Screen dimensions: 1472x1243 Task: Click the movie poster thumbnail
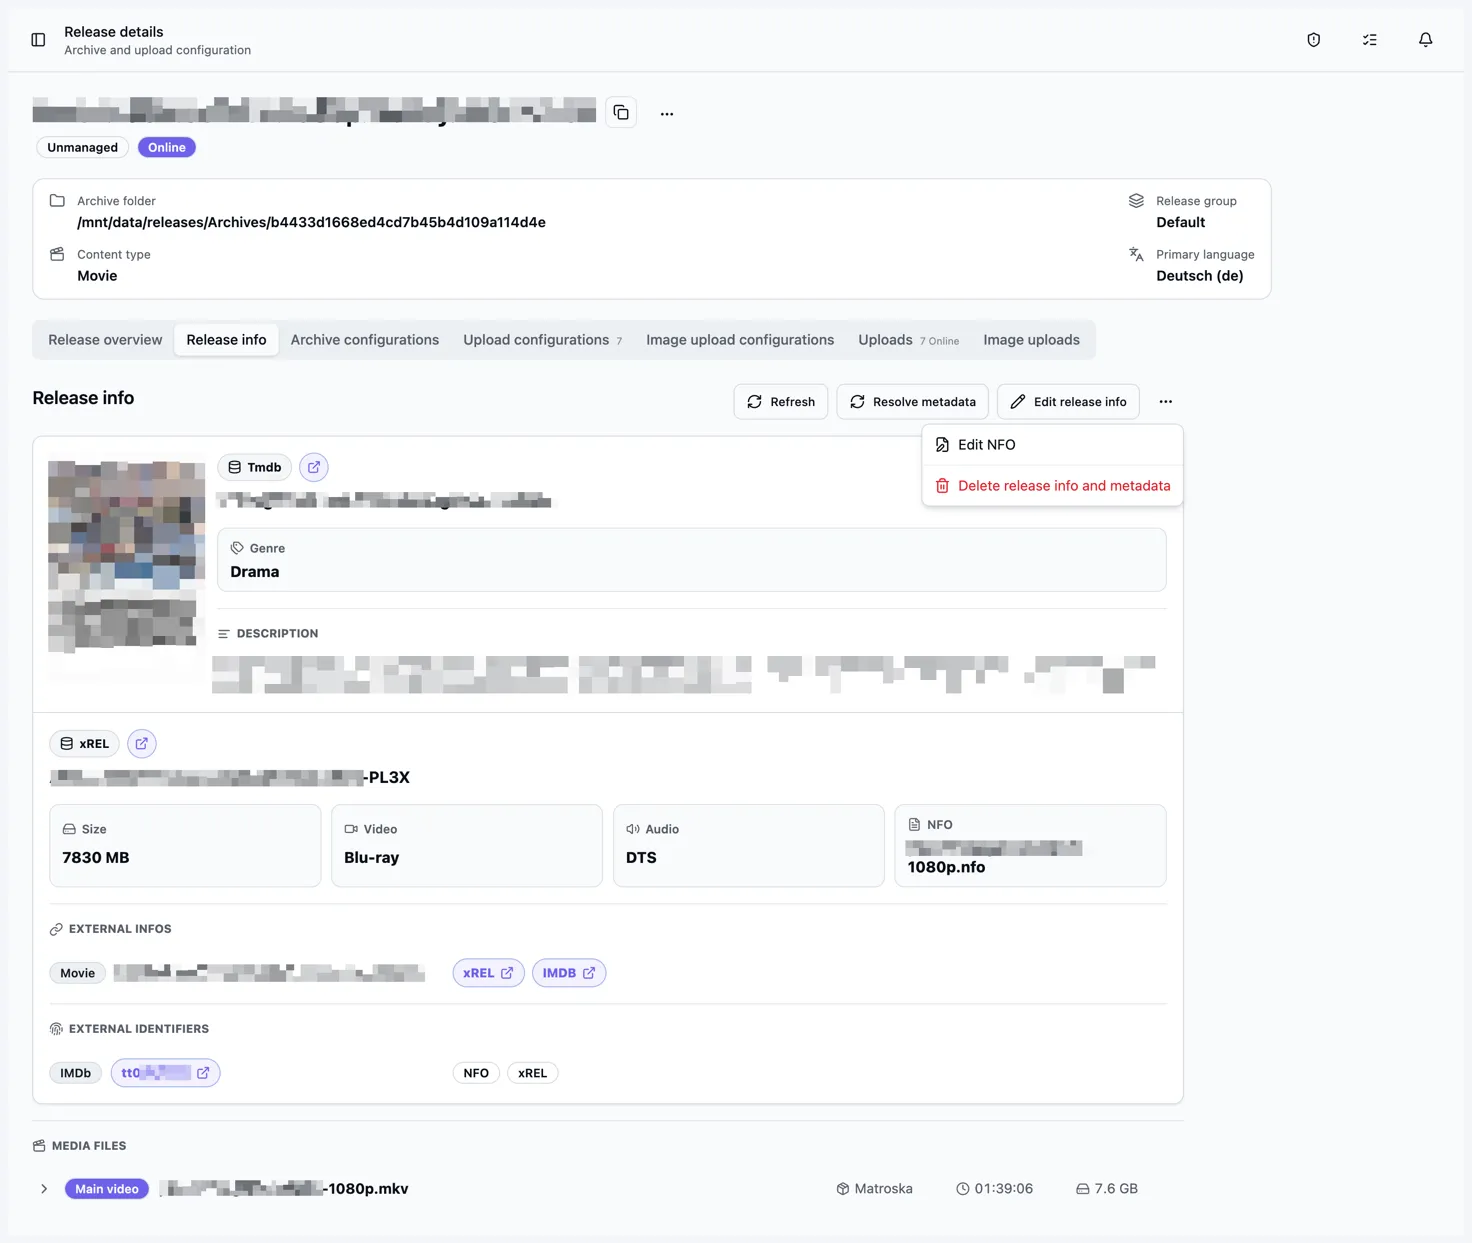tap(126, 556)
